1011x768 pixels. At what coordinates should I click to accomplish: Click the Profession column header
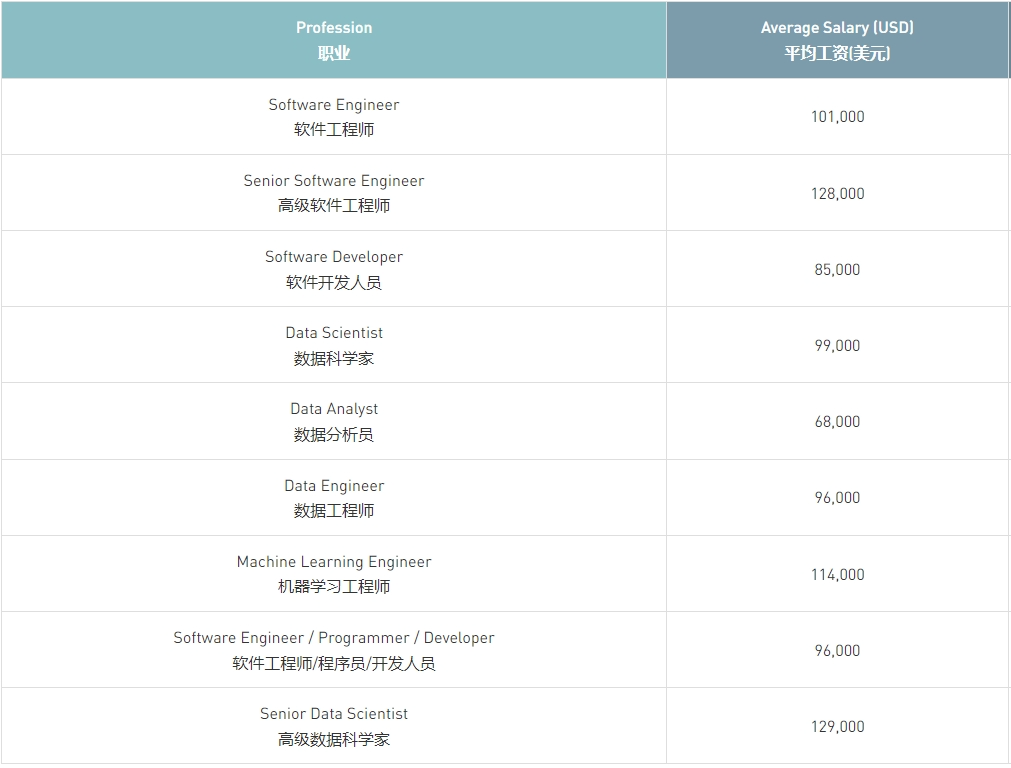coord(334,40)
